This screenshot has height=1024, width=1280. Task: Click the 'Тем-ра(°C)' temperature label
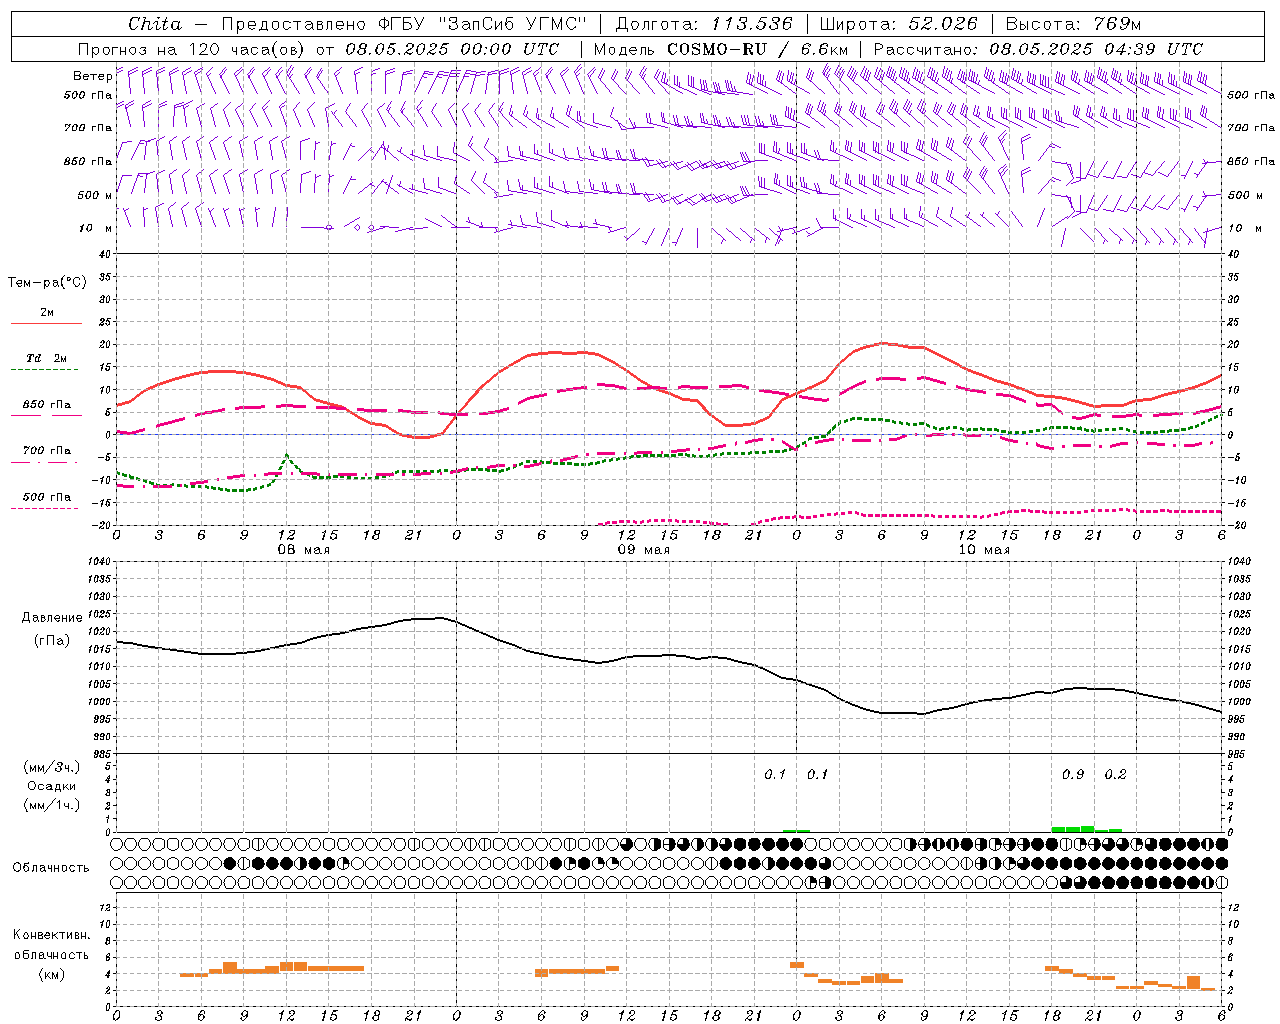[x=47, y=283]
